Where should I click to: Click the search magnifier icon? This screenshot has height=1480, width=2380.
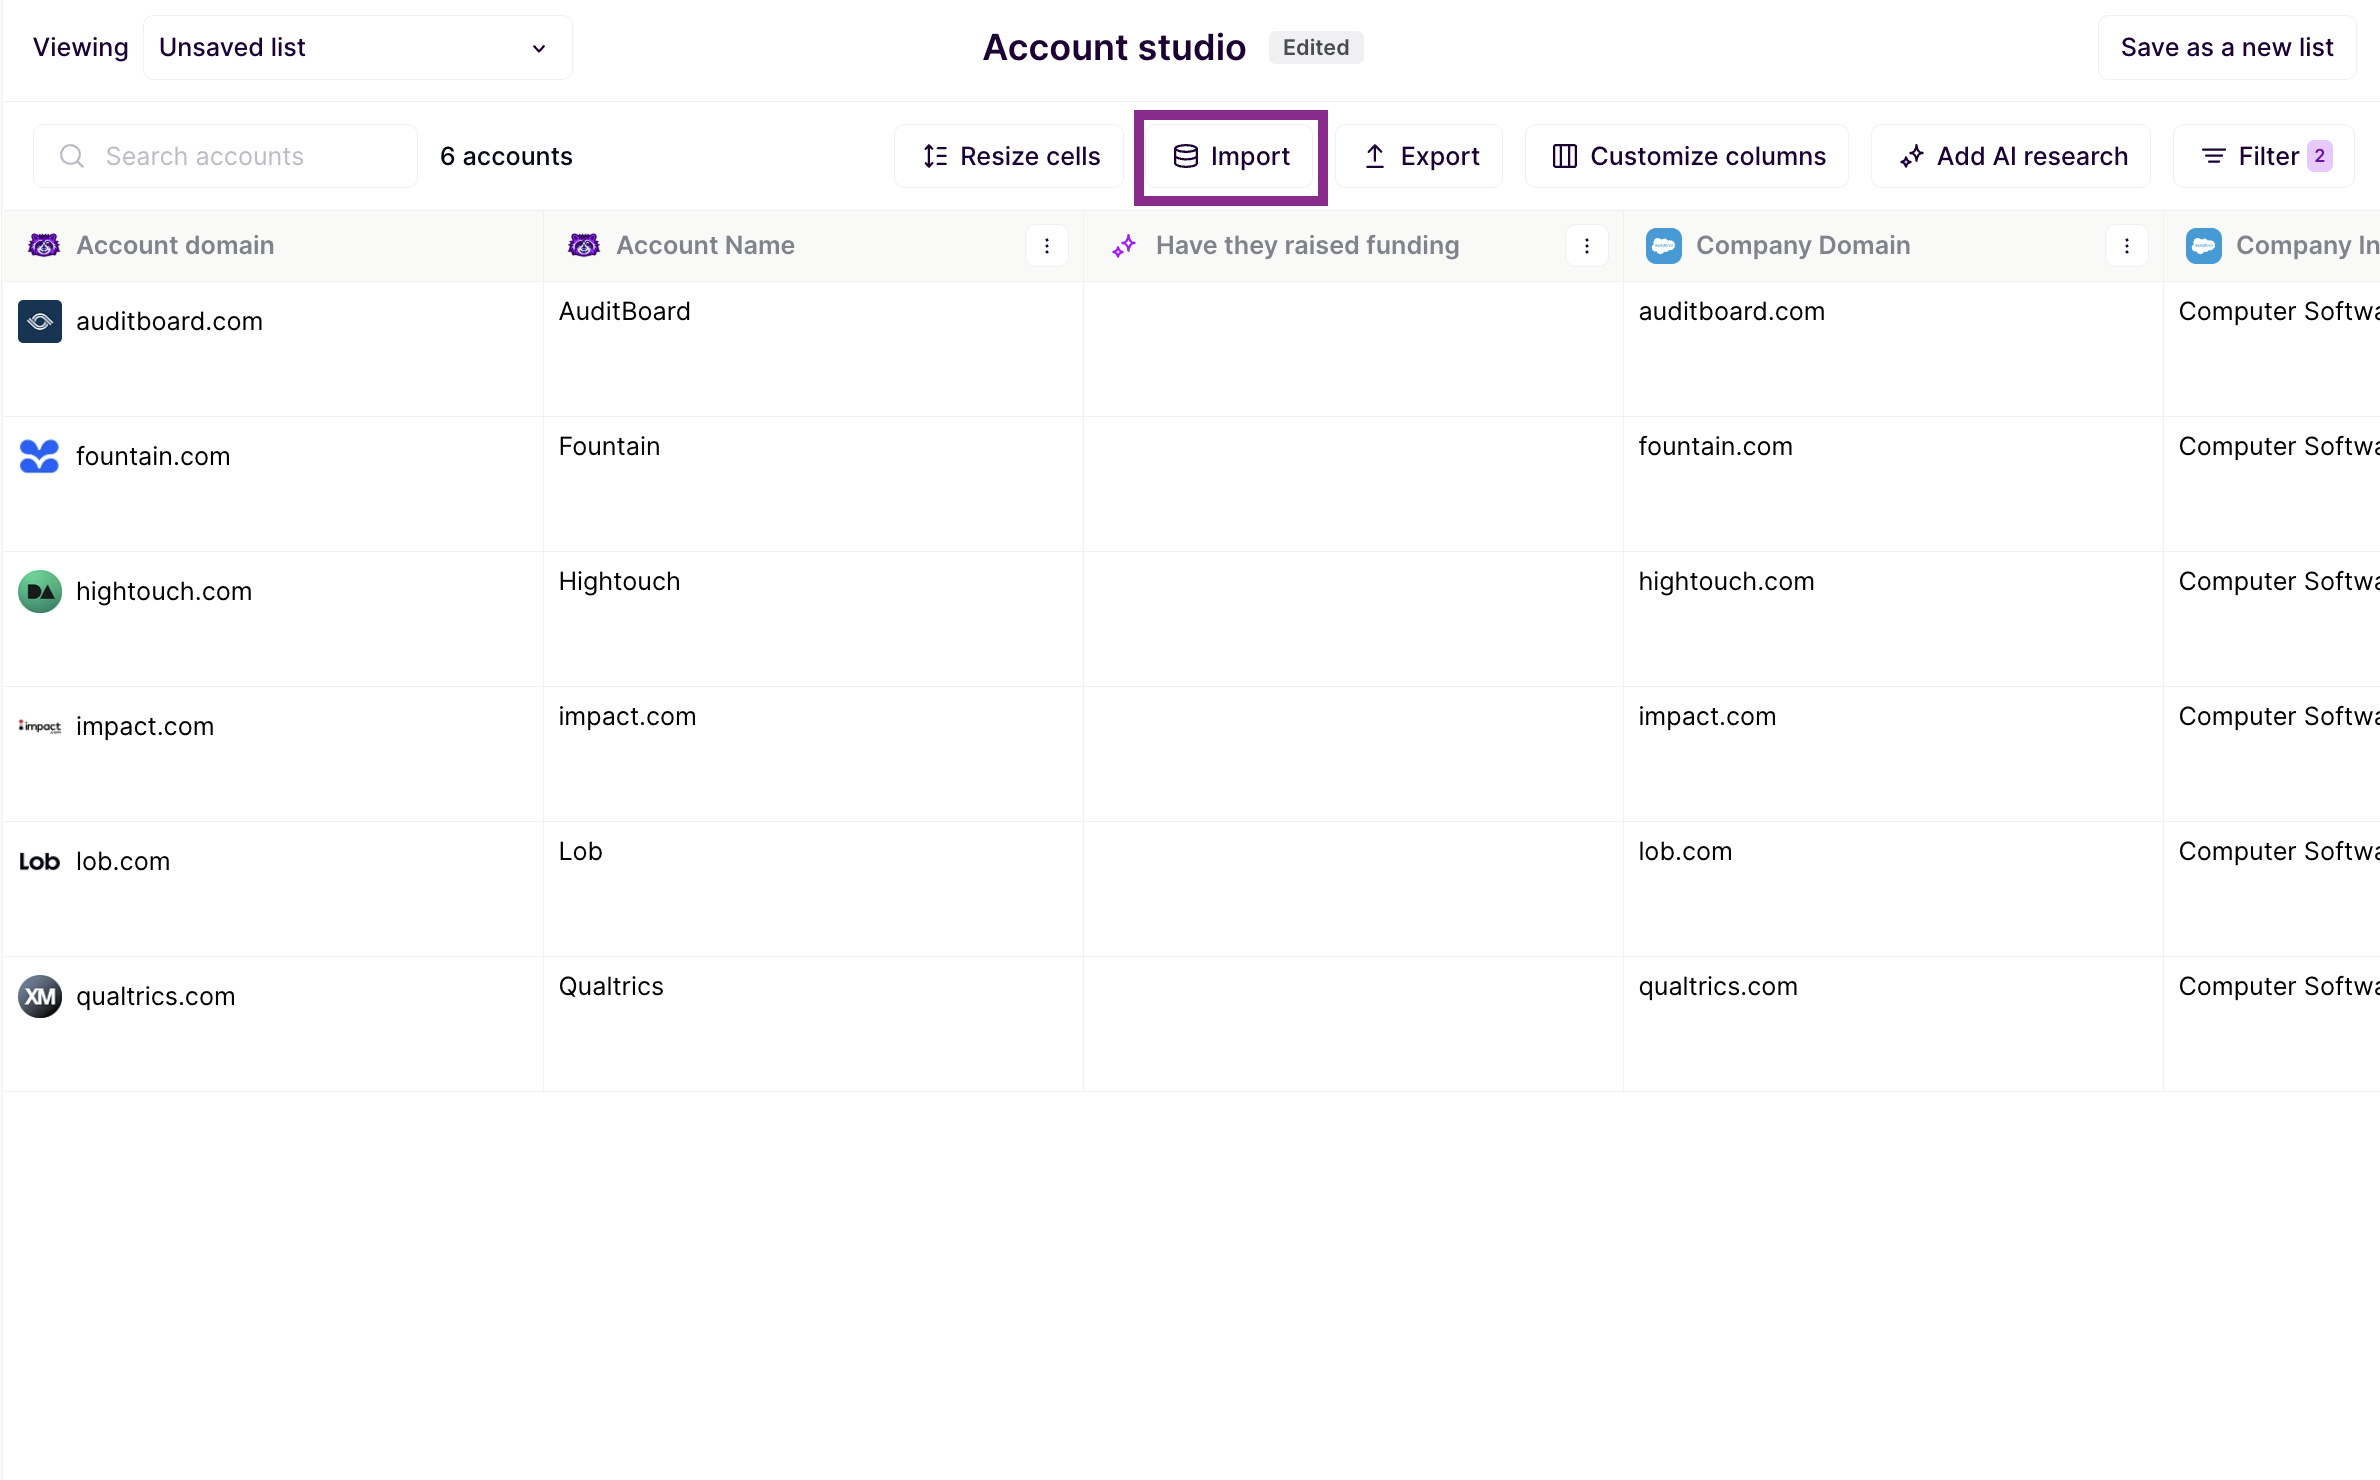[72, 156]
